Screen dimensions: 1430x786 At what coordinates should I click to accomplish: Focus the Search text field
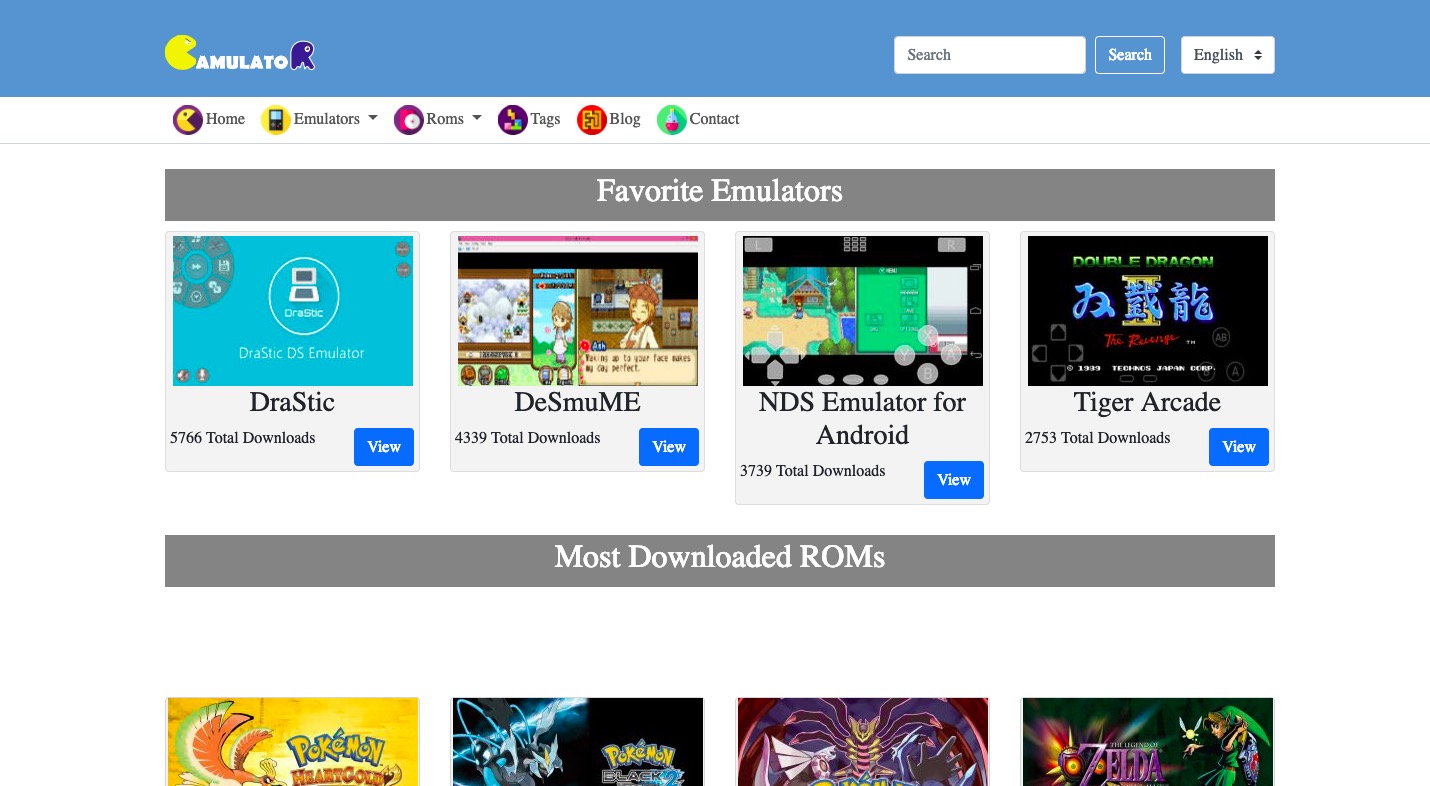[990, 55]
